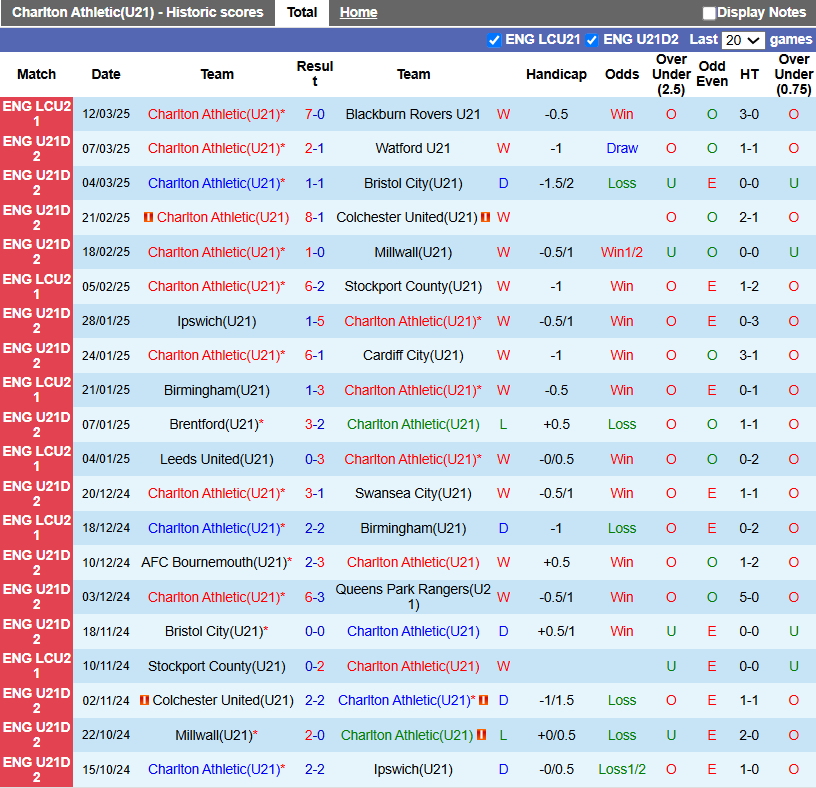Click the Charlton Athletic(U21) Historic scores title
Screen dimensions: 816x788
click(137, 12)
